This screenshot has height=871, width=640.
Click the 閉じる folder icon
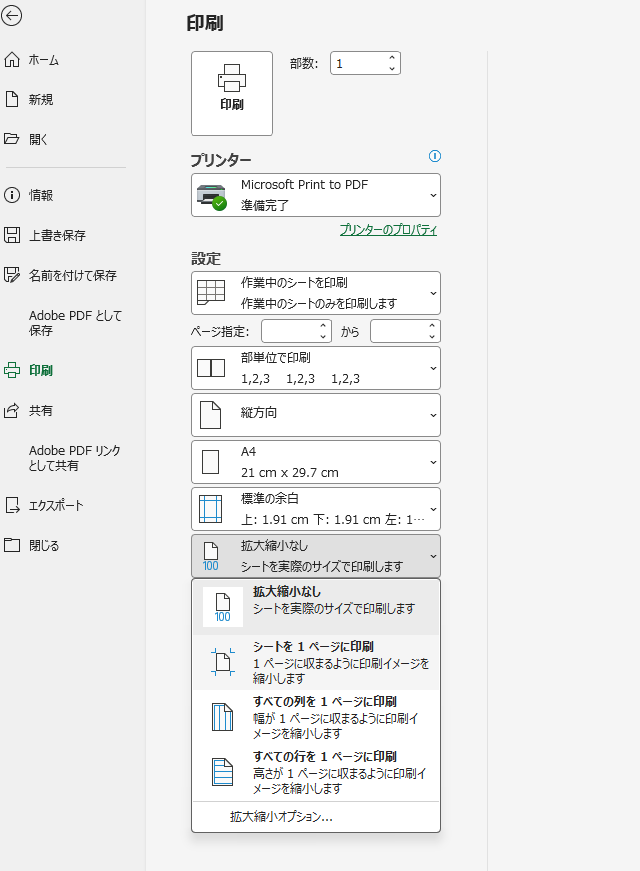tap(12, 545)
